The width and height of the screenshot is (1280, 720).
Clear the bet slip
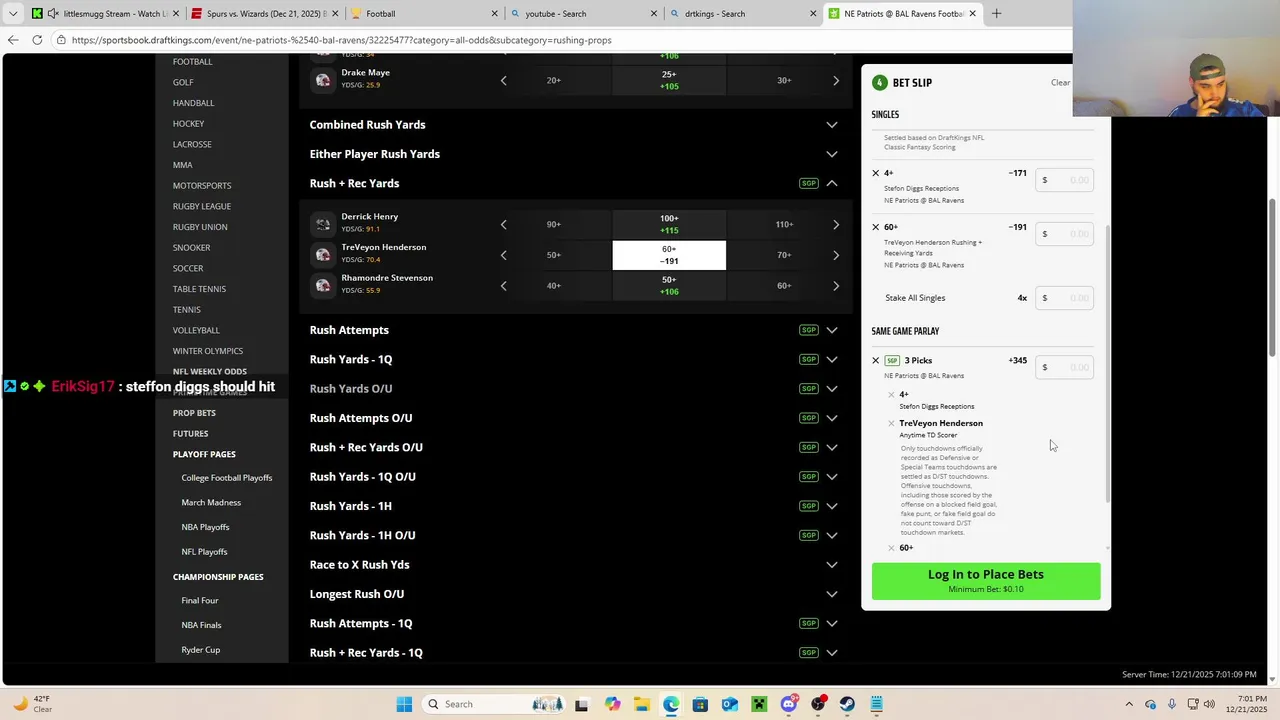pos(1060,83)
